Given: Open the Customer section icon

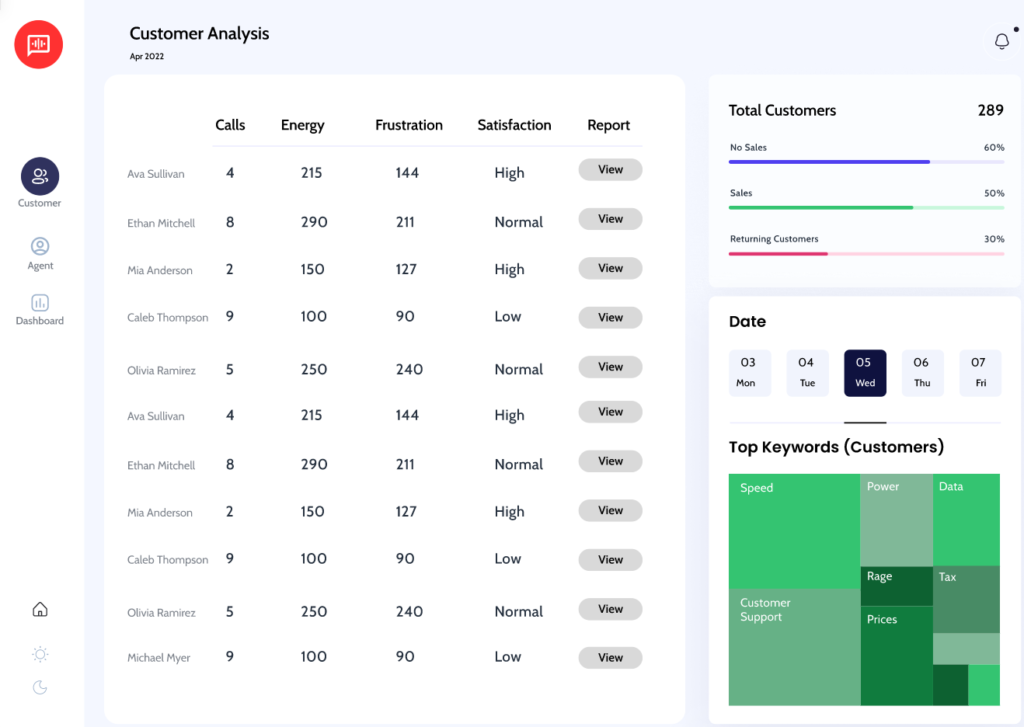Looking at the screenshot, I should (40, 177).
